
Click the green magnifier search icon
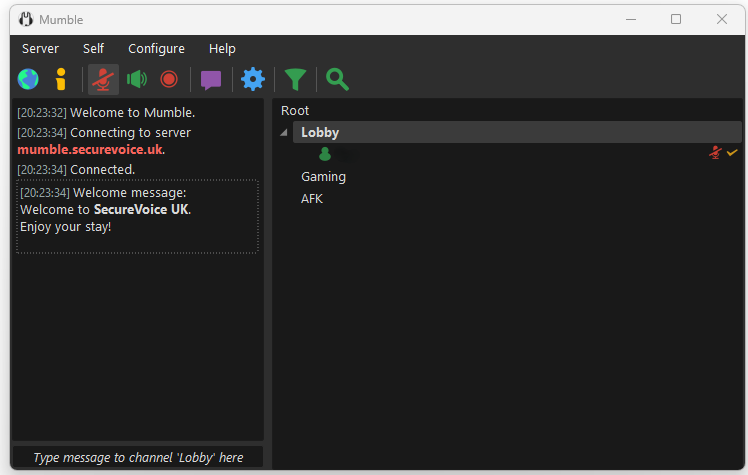[337, 79]
